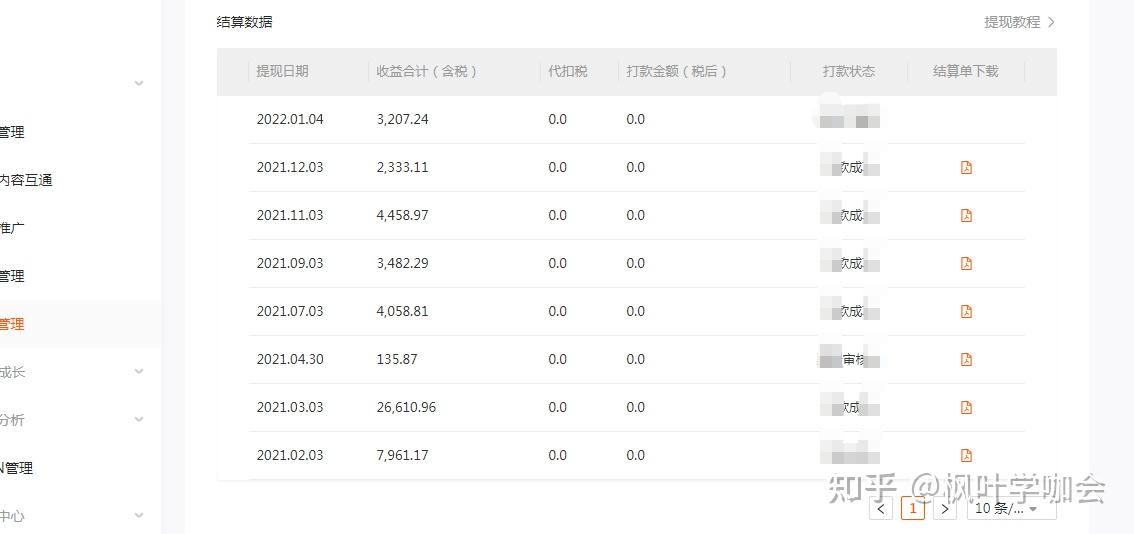Go to previous page arrow

click(880, 509)
